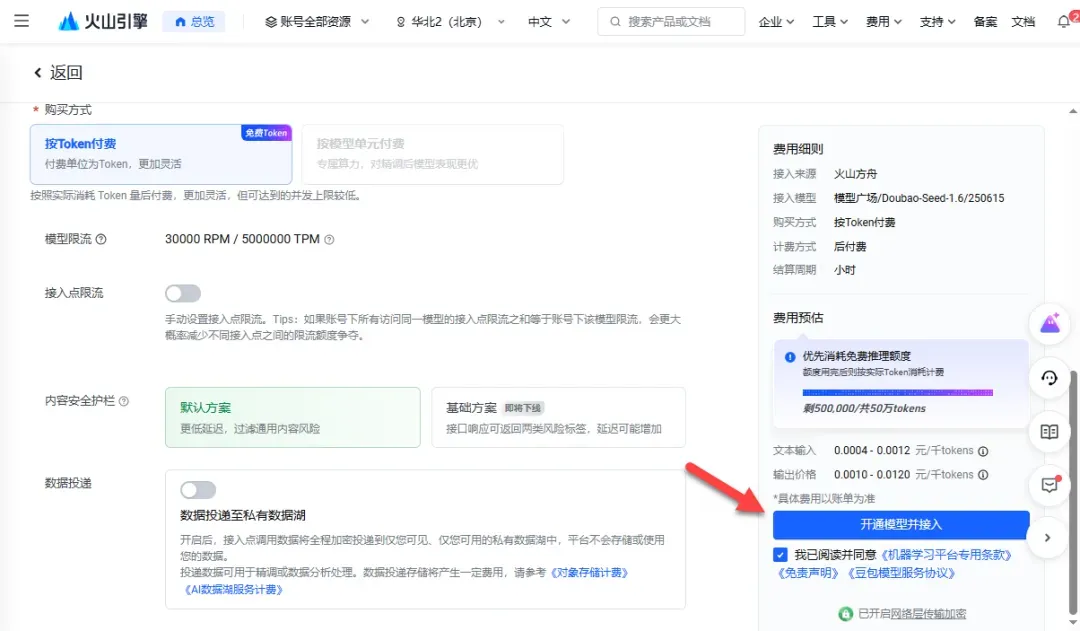Click help icon next to 模型限流
This screenshot has width=1080, height=631.
(101, 239)
